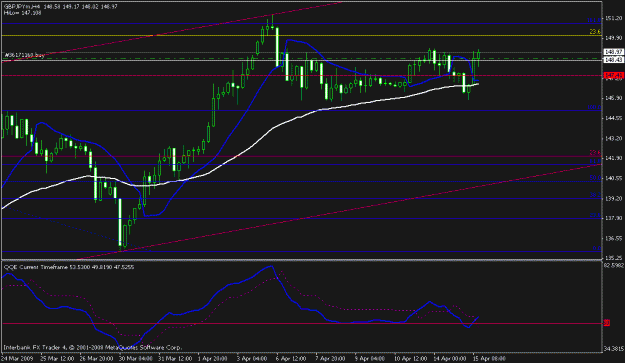625x363 pixels.
Task: Select the buy order label on chart
Action: point(25,55)
